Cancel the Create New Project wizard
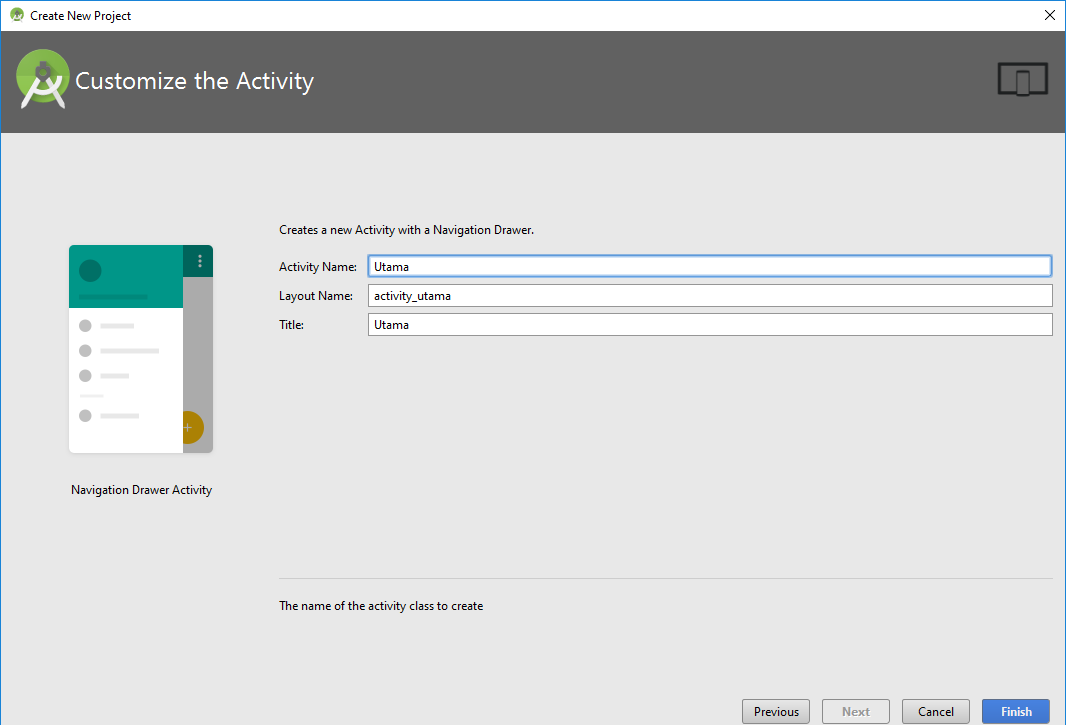Image resolution: width=1066 pixels, height=725 pixels. [x=935, y=711]
